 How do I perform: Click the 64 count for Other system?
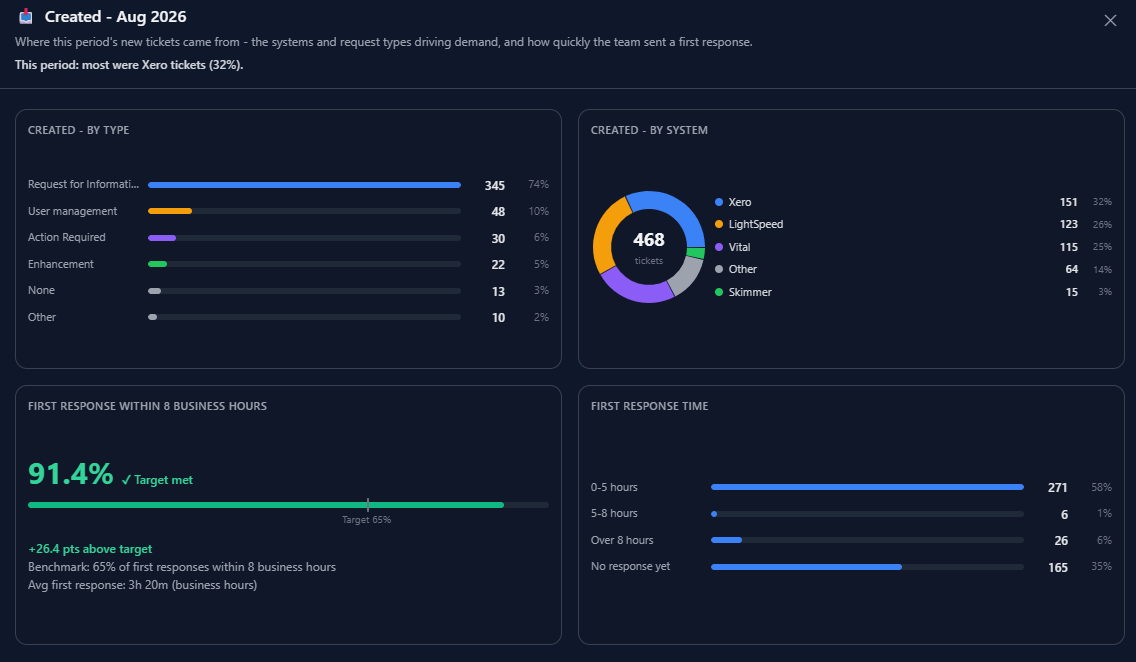1072,269
